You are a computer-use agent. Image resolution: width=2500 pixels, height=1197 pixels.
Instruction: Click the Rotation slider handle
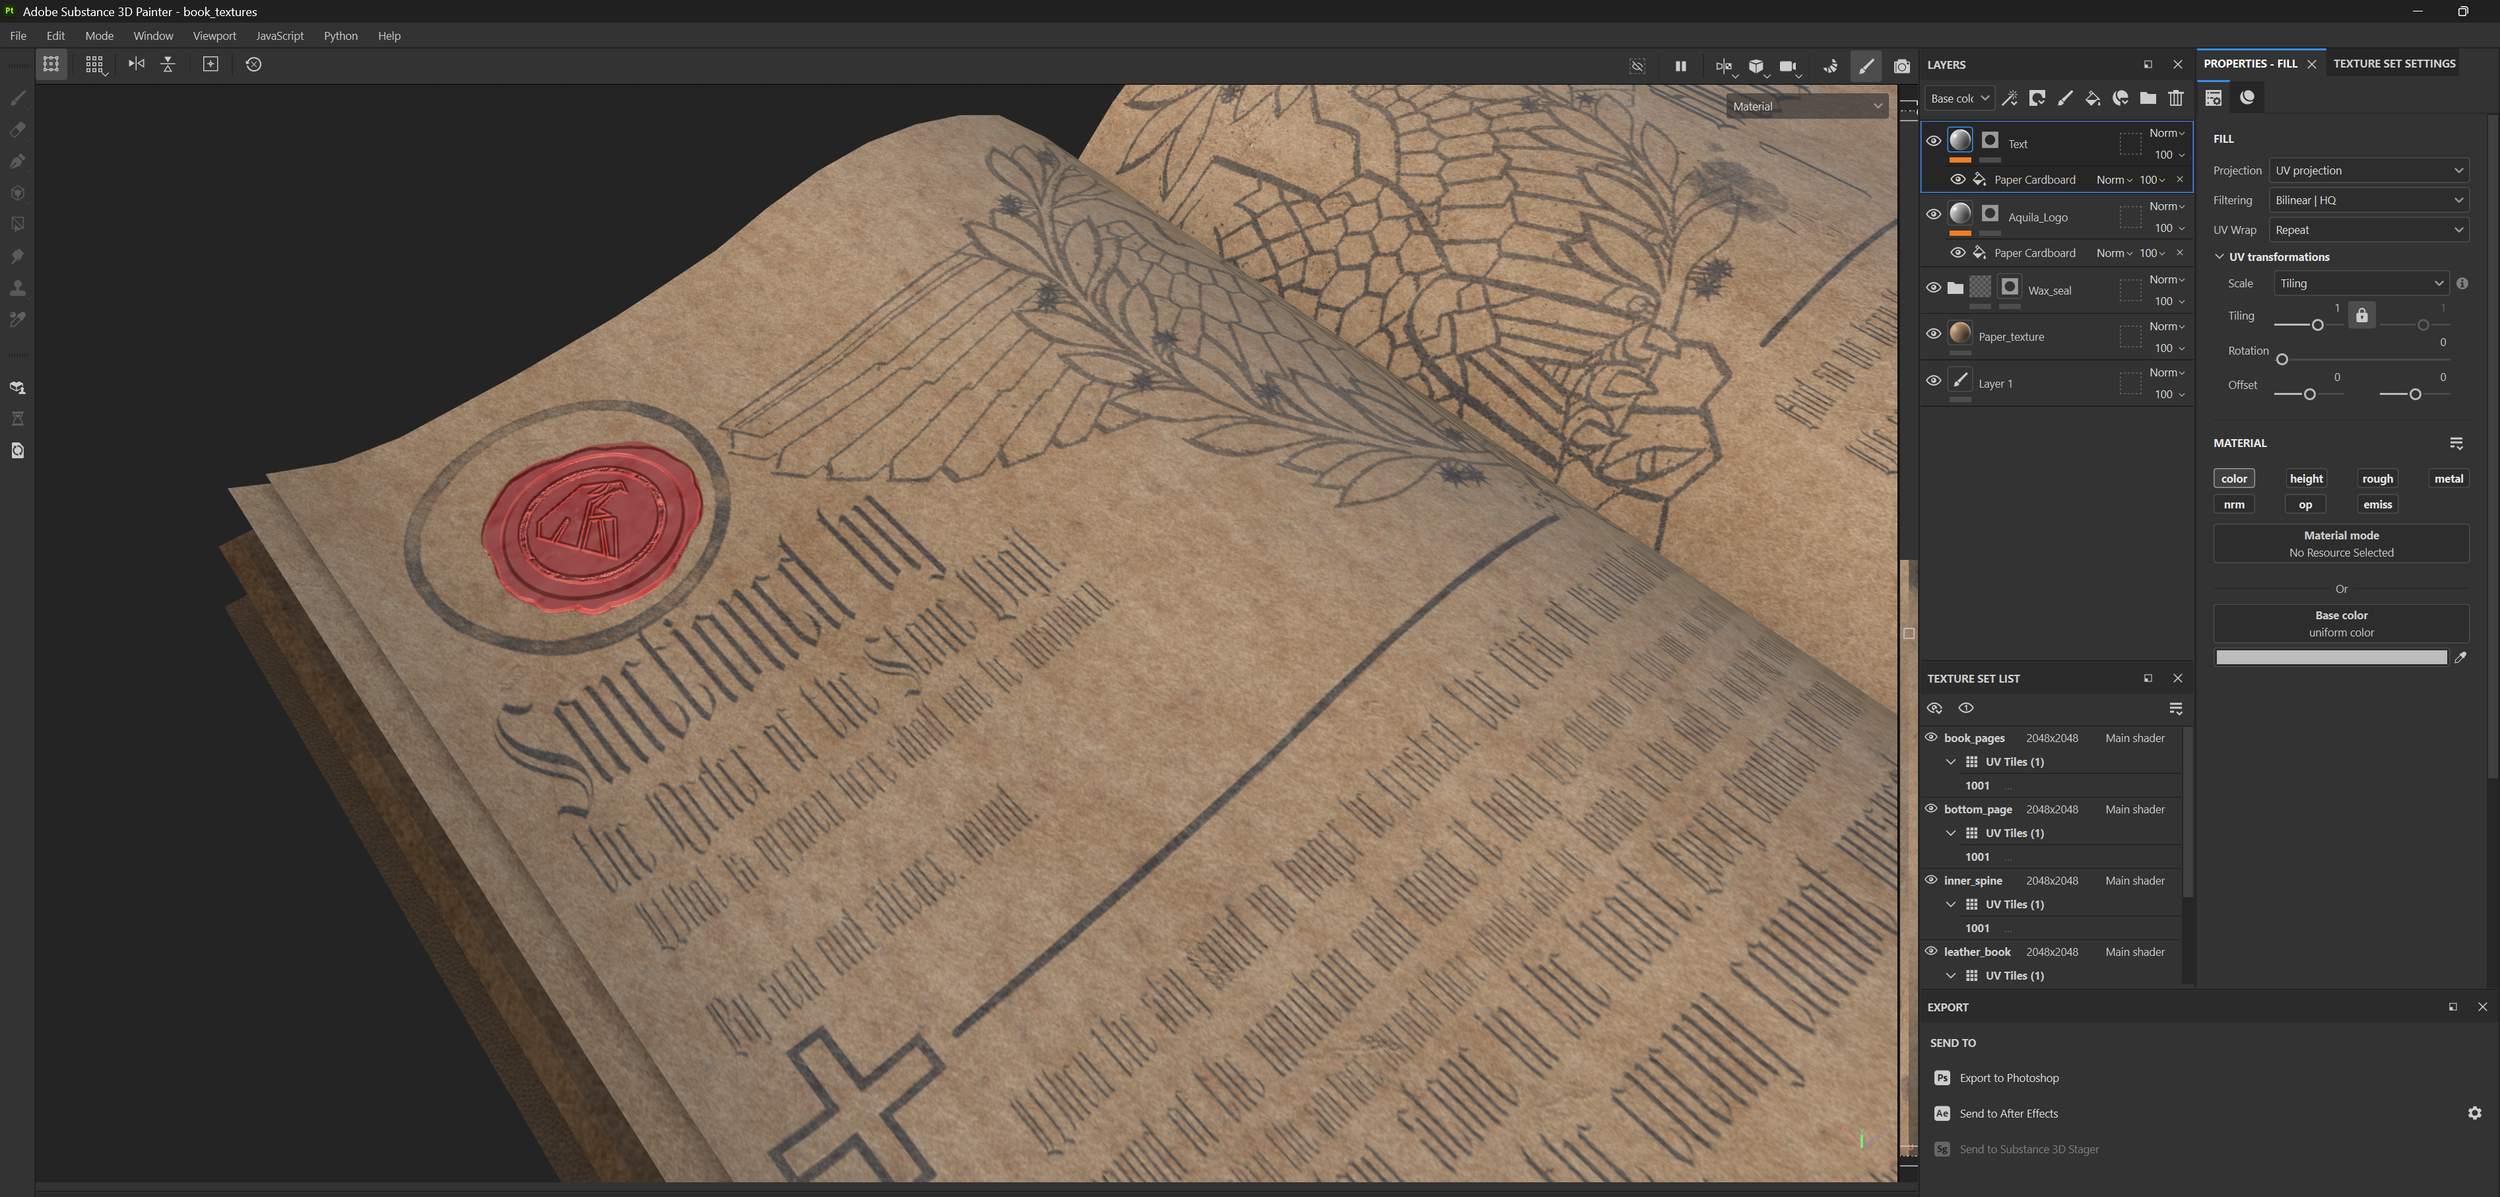click(2282, 359)
